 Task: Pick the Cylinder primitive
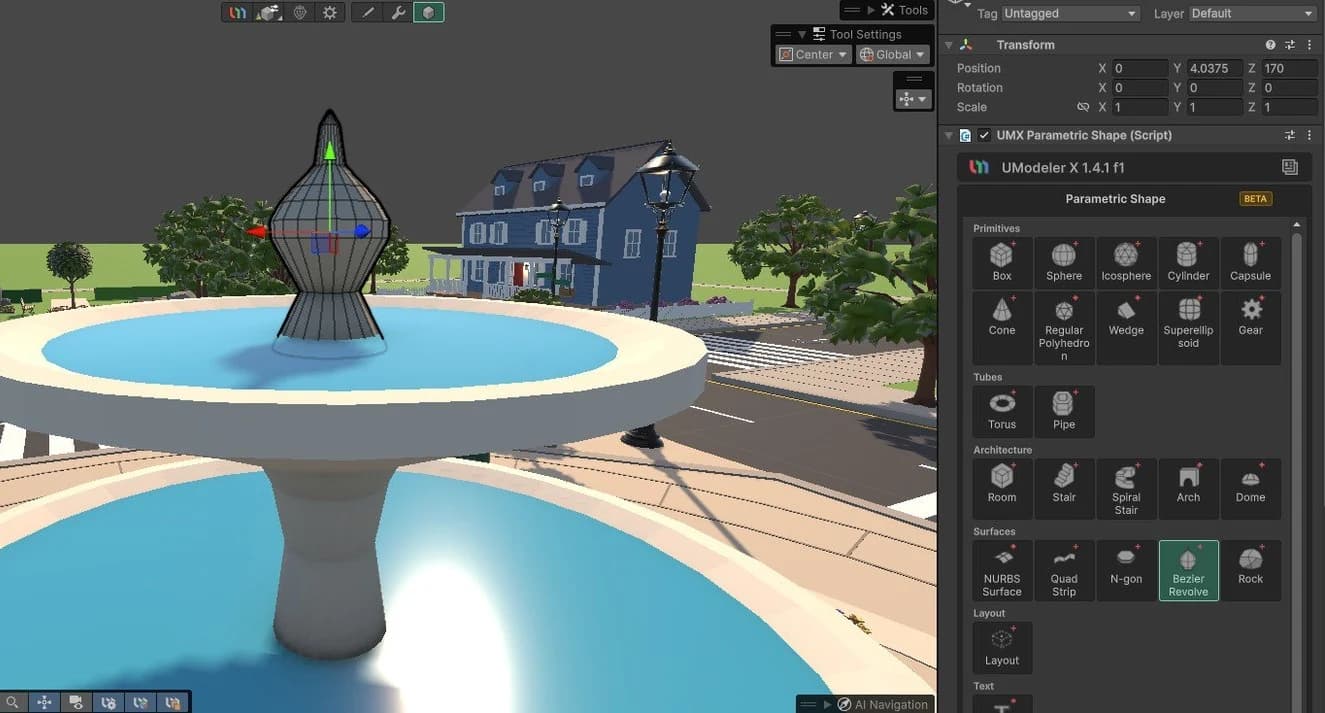click(1188, 262)
